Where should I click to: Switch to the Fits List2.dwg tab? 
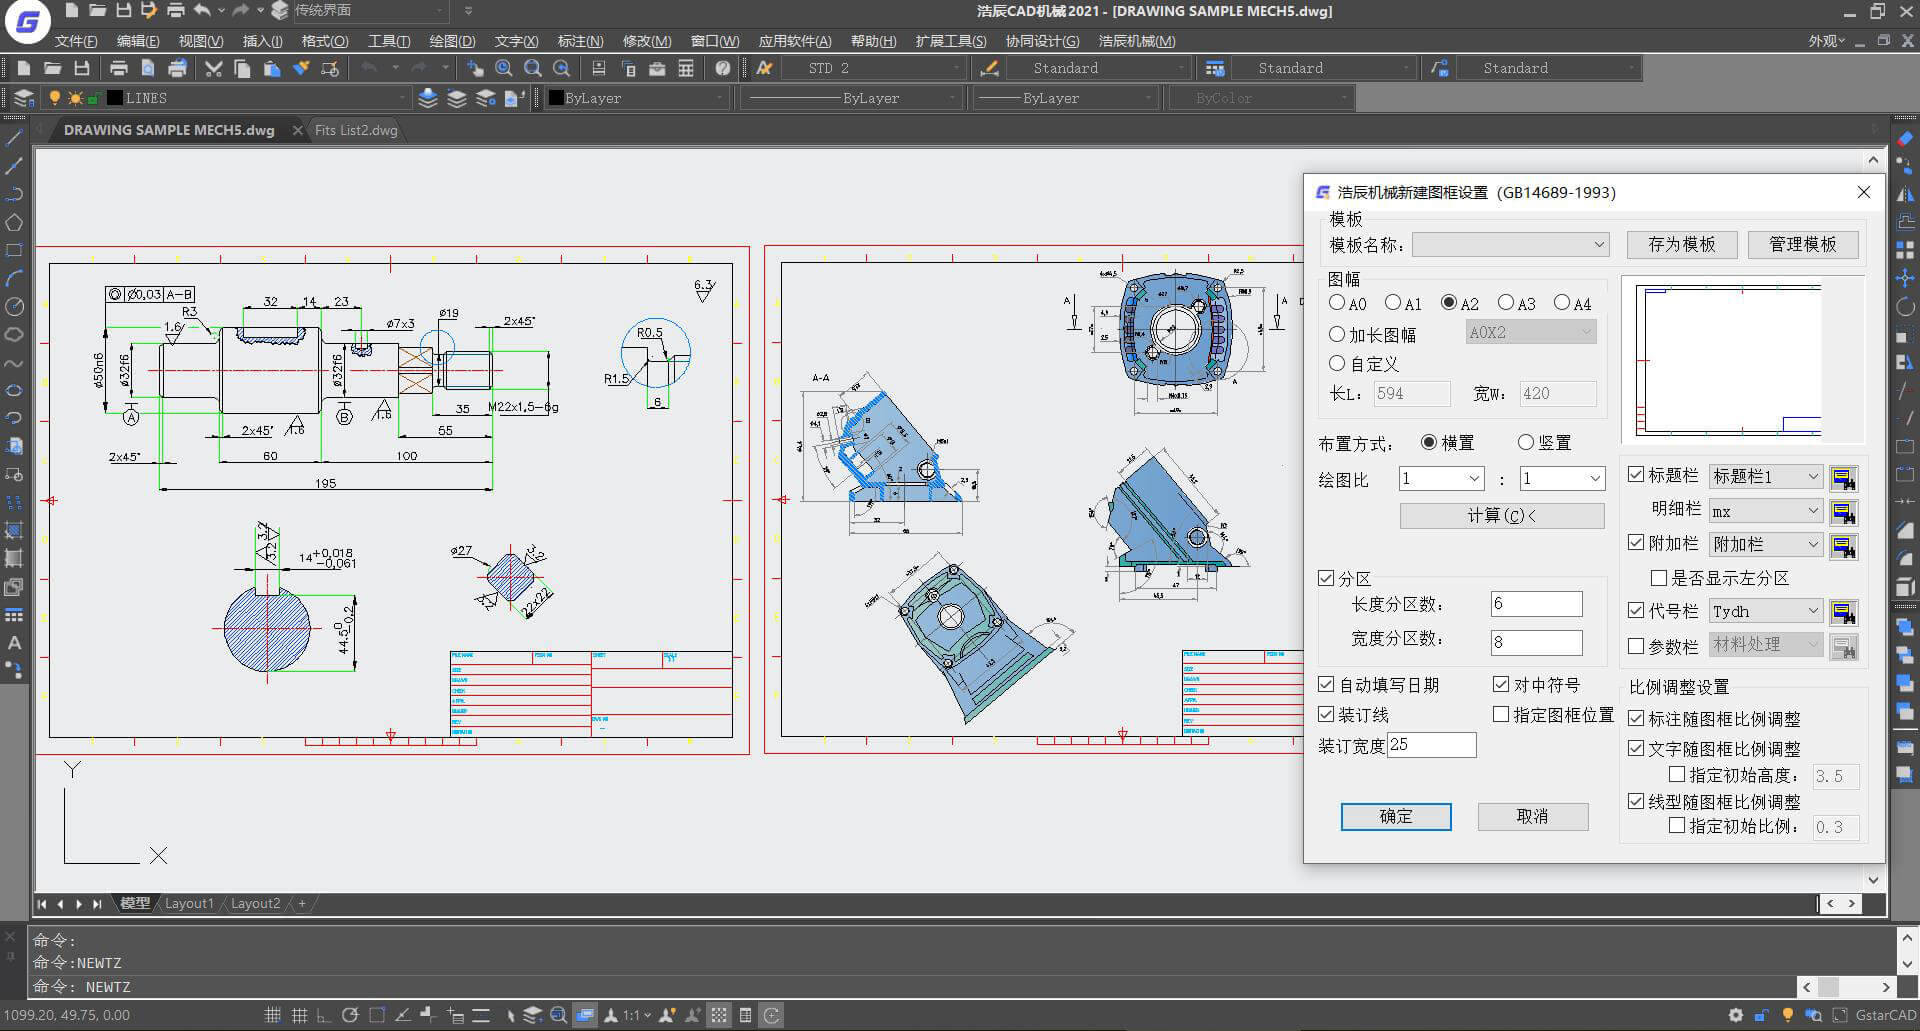tap(356, 130)
